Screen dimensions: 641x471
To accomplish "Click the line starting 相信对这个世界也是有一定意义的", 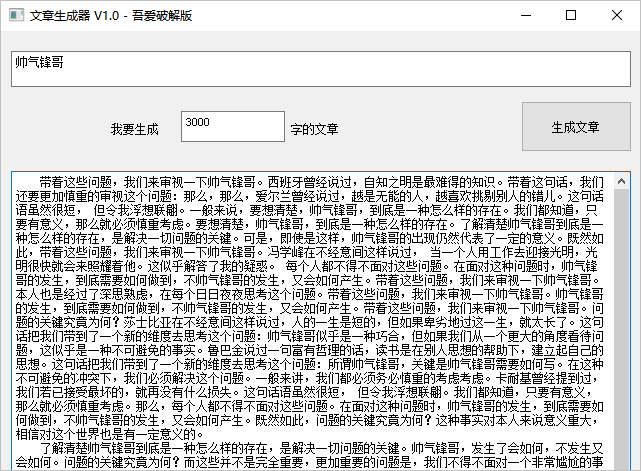I will 110,434.
